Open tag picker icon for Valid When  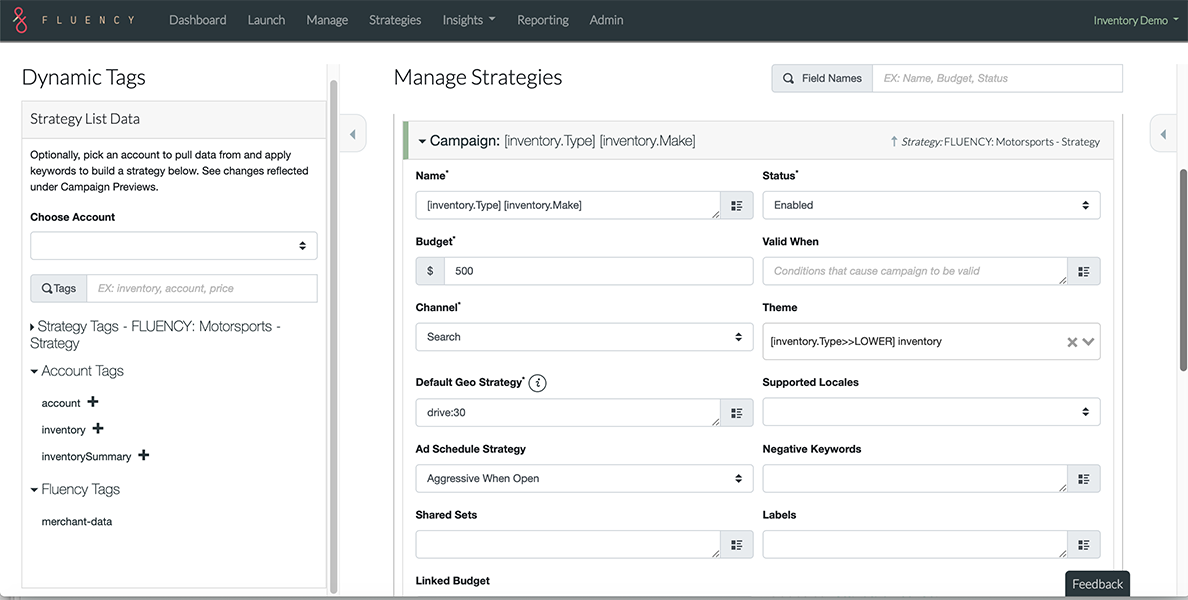1084,271
